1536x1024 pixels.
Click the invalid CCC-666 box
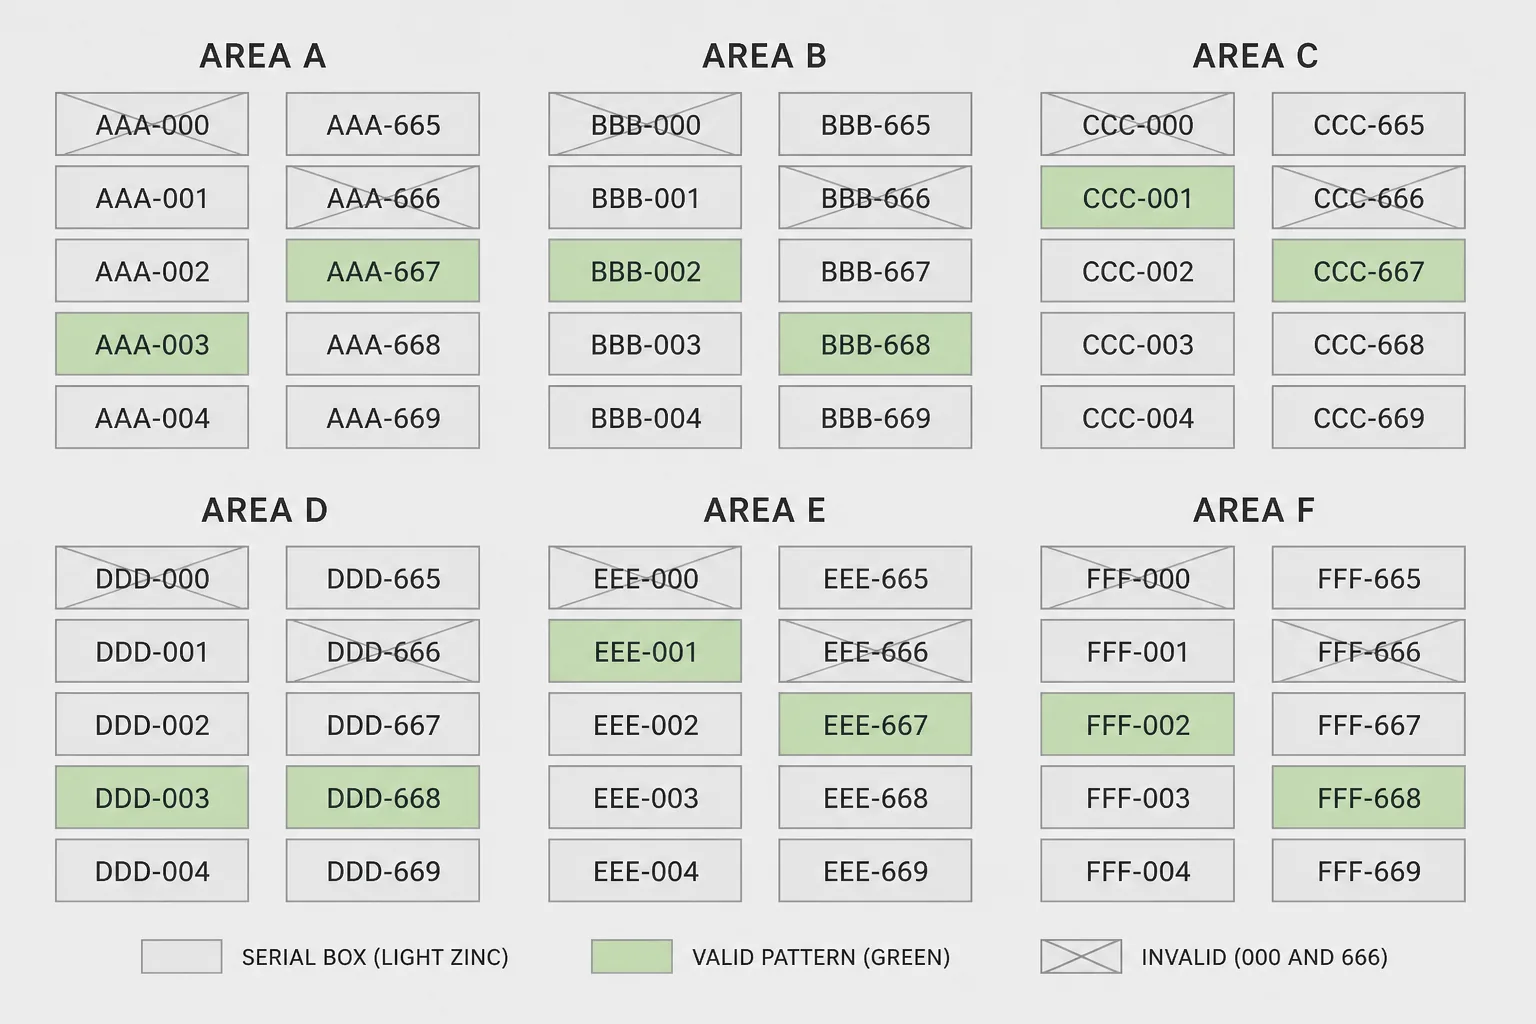tap(1368, 197)
